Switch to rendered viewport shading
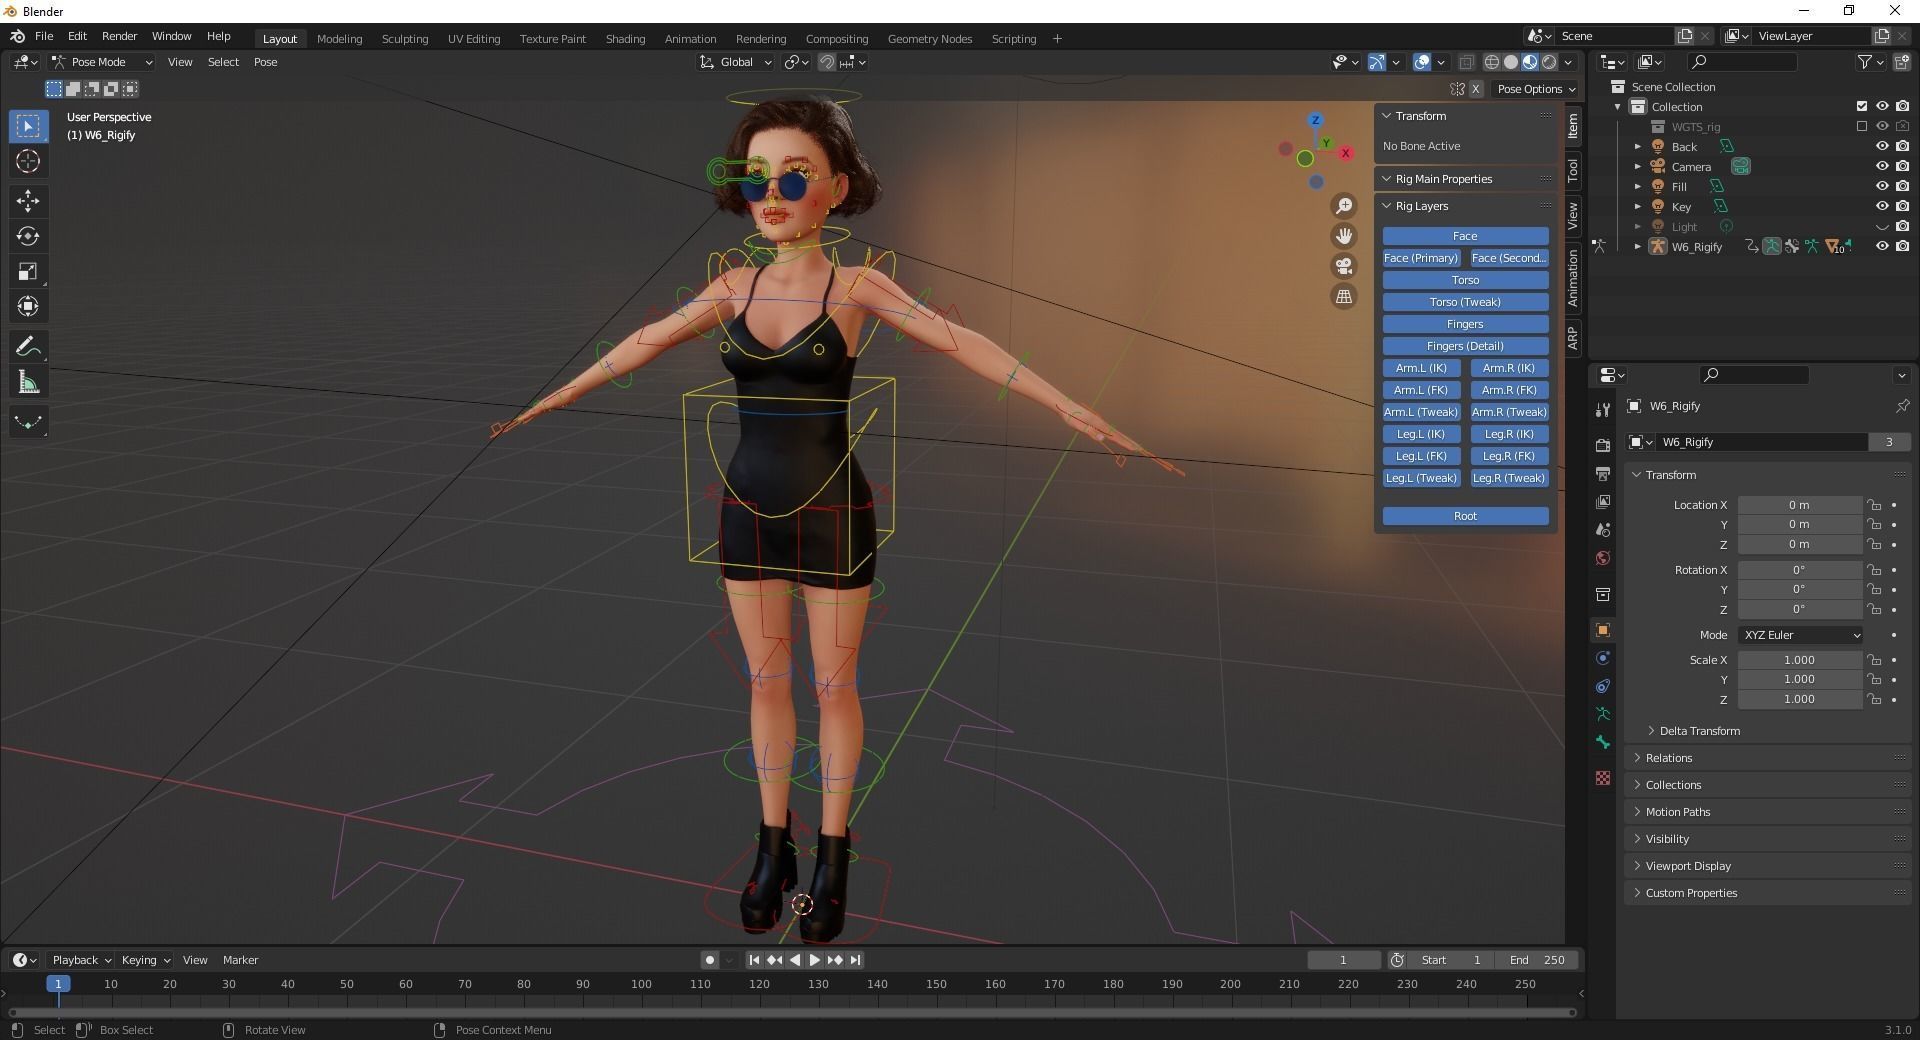This screenshot has height=1040, width=1920. tap(1549, 62)
